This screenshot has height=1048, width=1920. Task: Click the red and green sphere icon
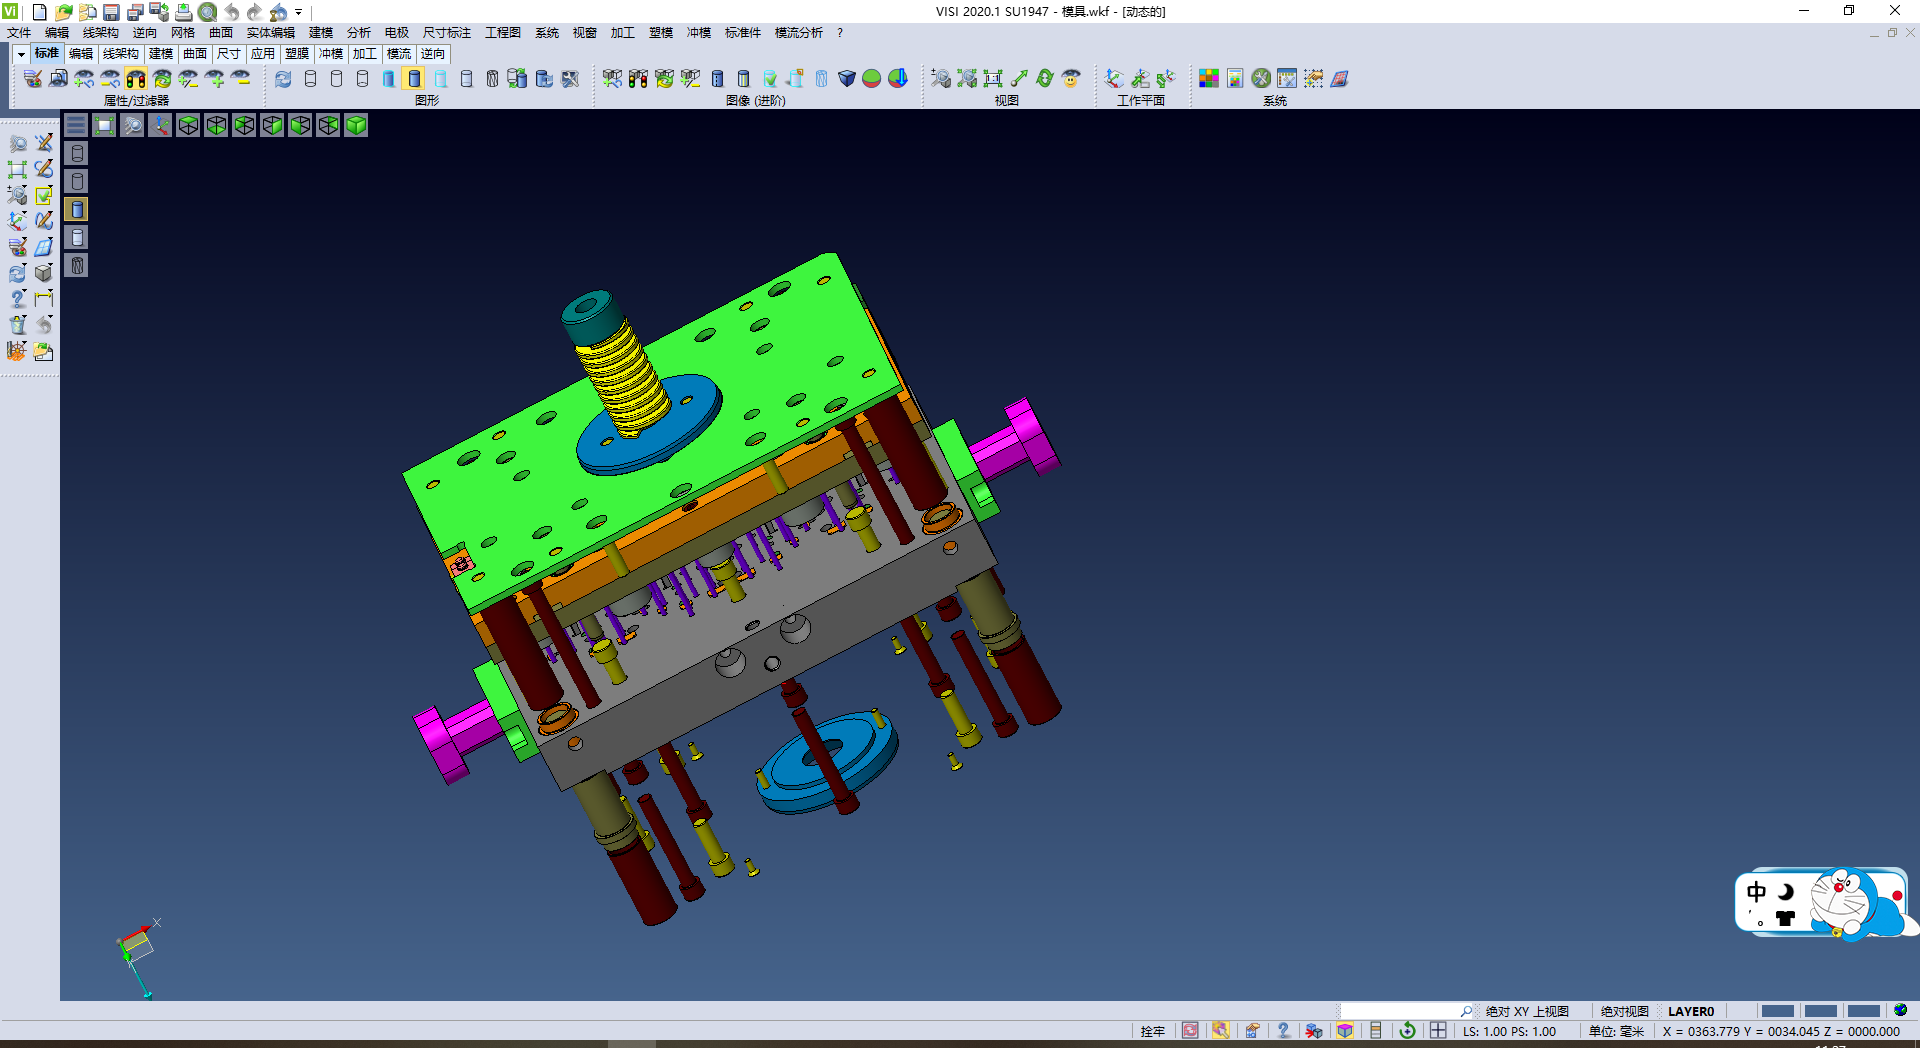tap(872, 79)
